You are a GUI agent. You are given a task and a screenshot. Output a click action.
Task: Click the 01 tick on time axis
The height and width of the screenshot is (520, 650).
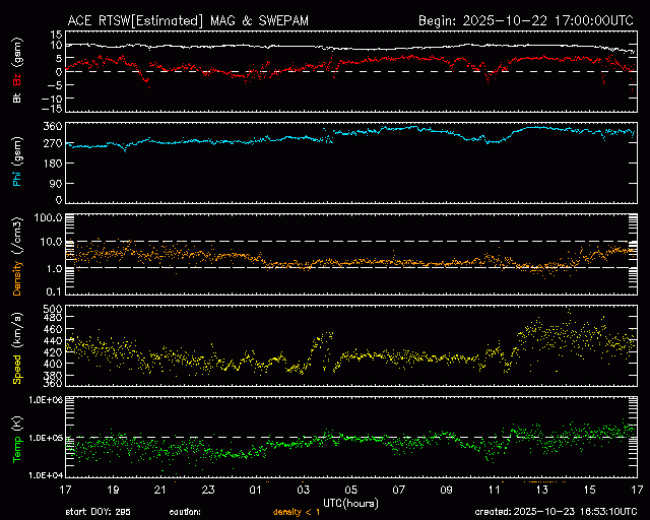click(257, 491)
